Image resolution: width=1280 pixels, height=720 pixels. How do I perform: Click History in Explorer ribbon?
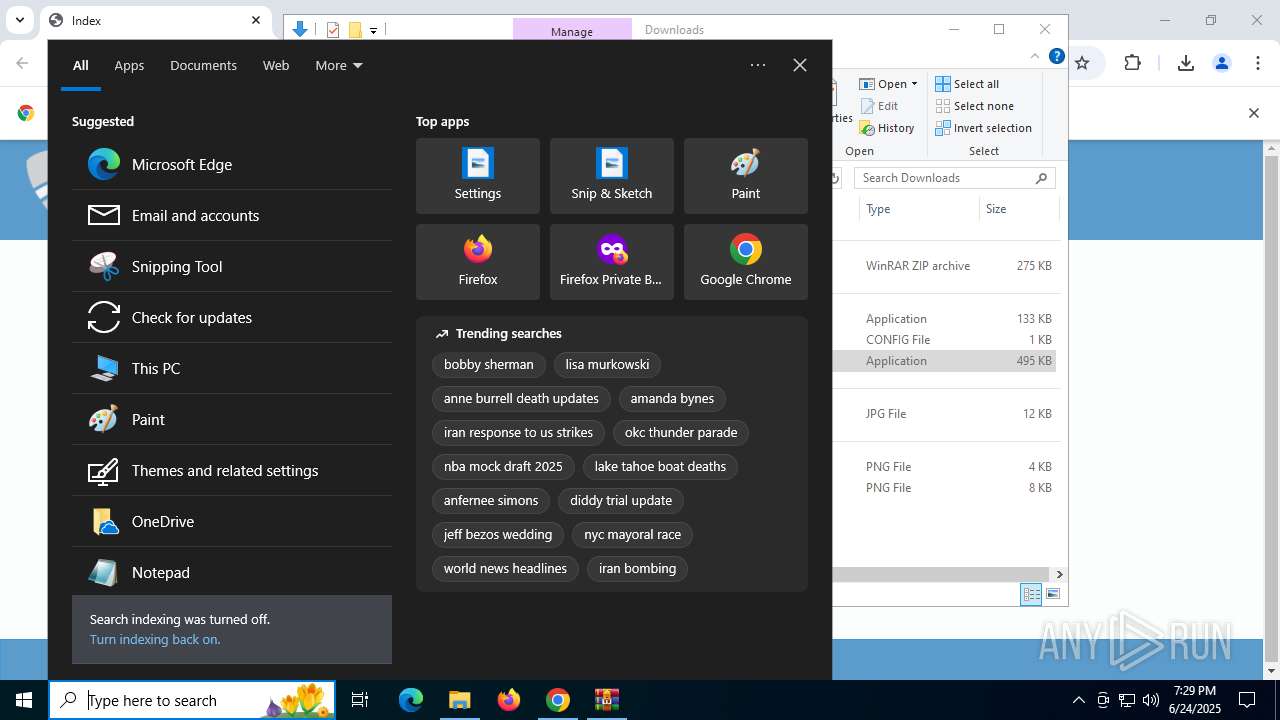click(887, 128)
